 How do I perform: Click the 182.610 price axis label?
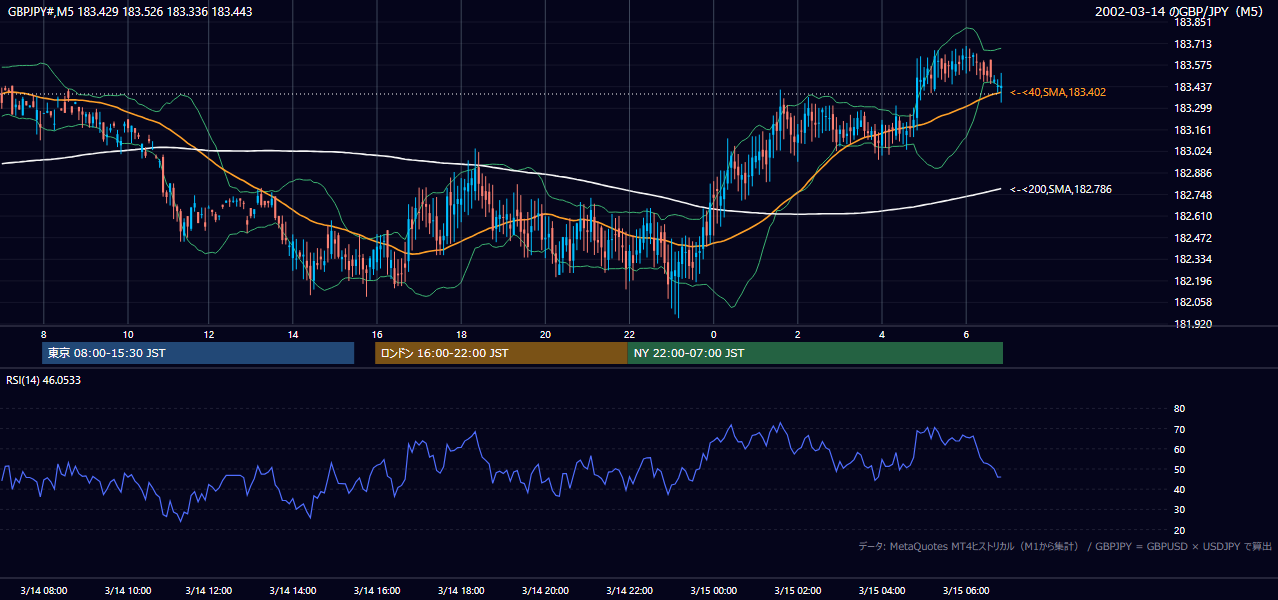click(x=1192, y=216)
